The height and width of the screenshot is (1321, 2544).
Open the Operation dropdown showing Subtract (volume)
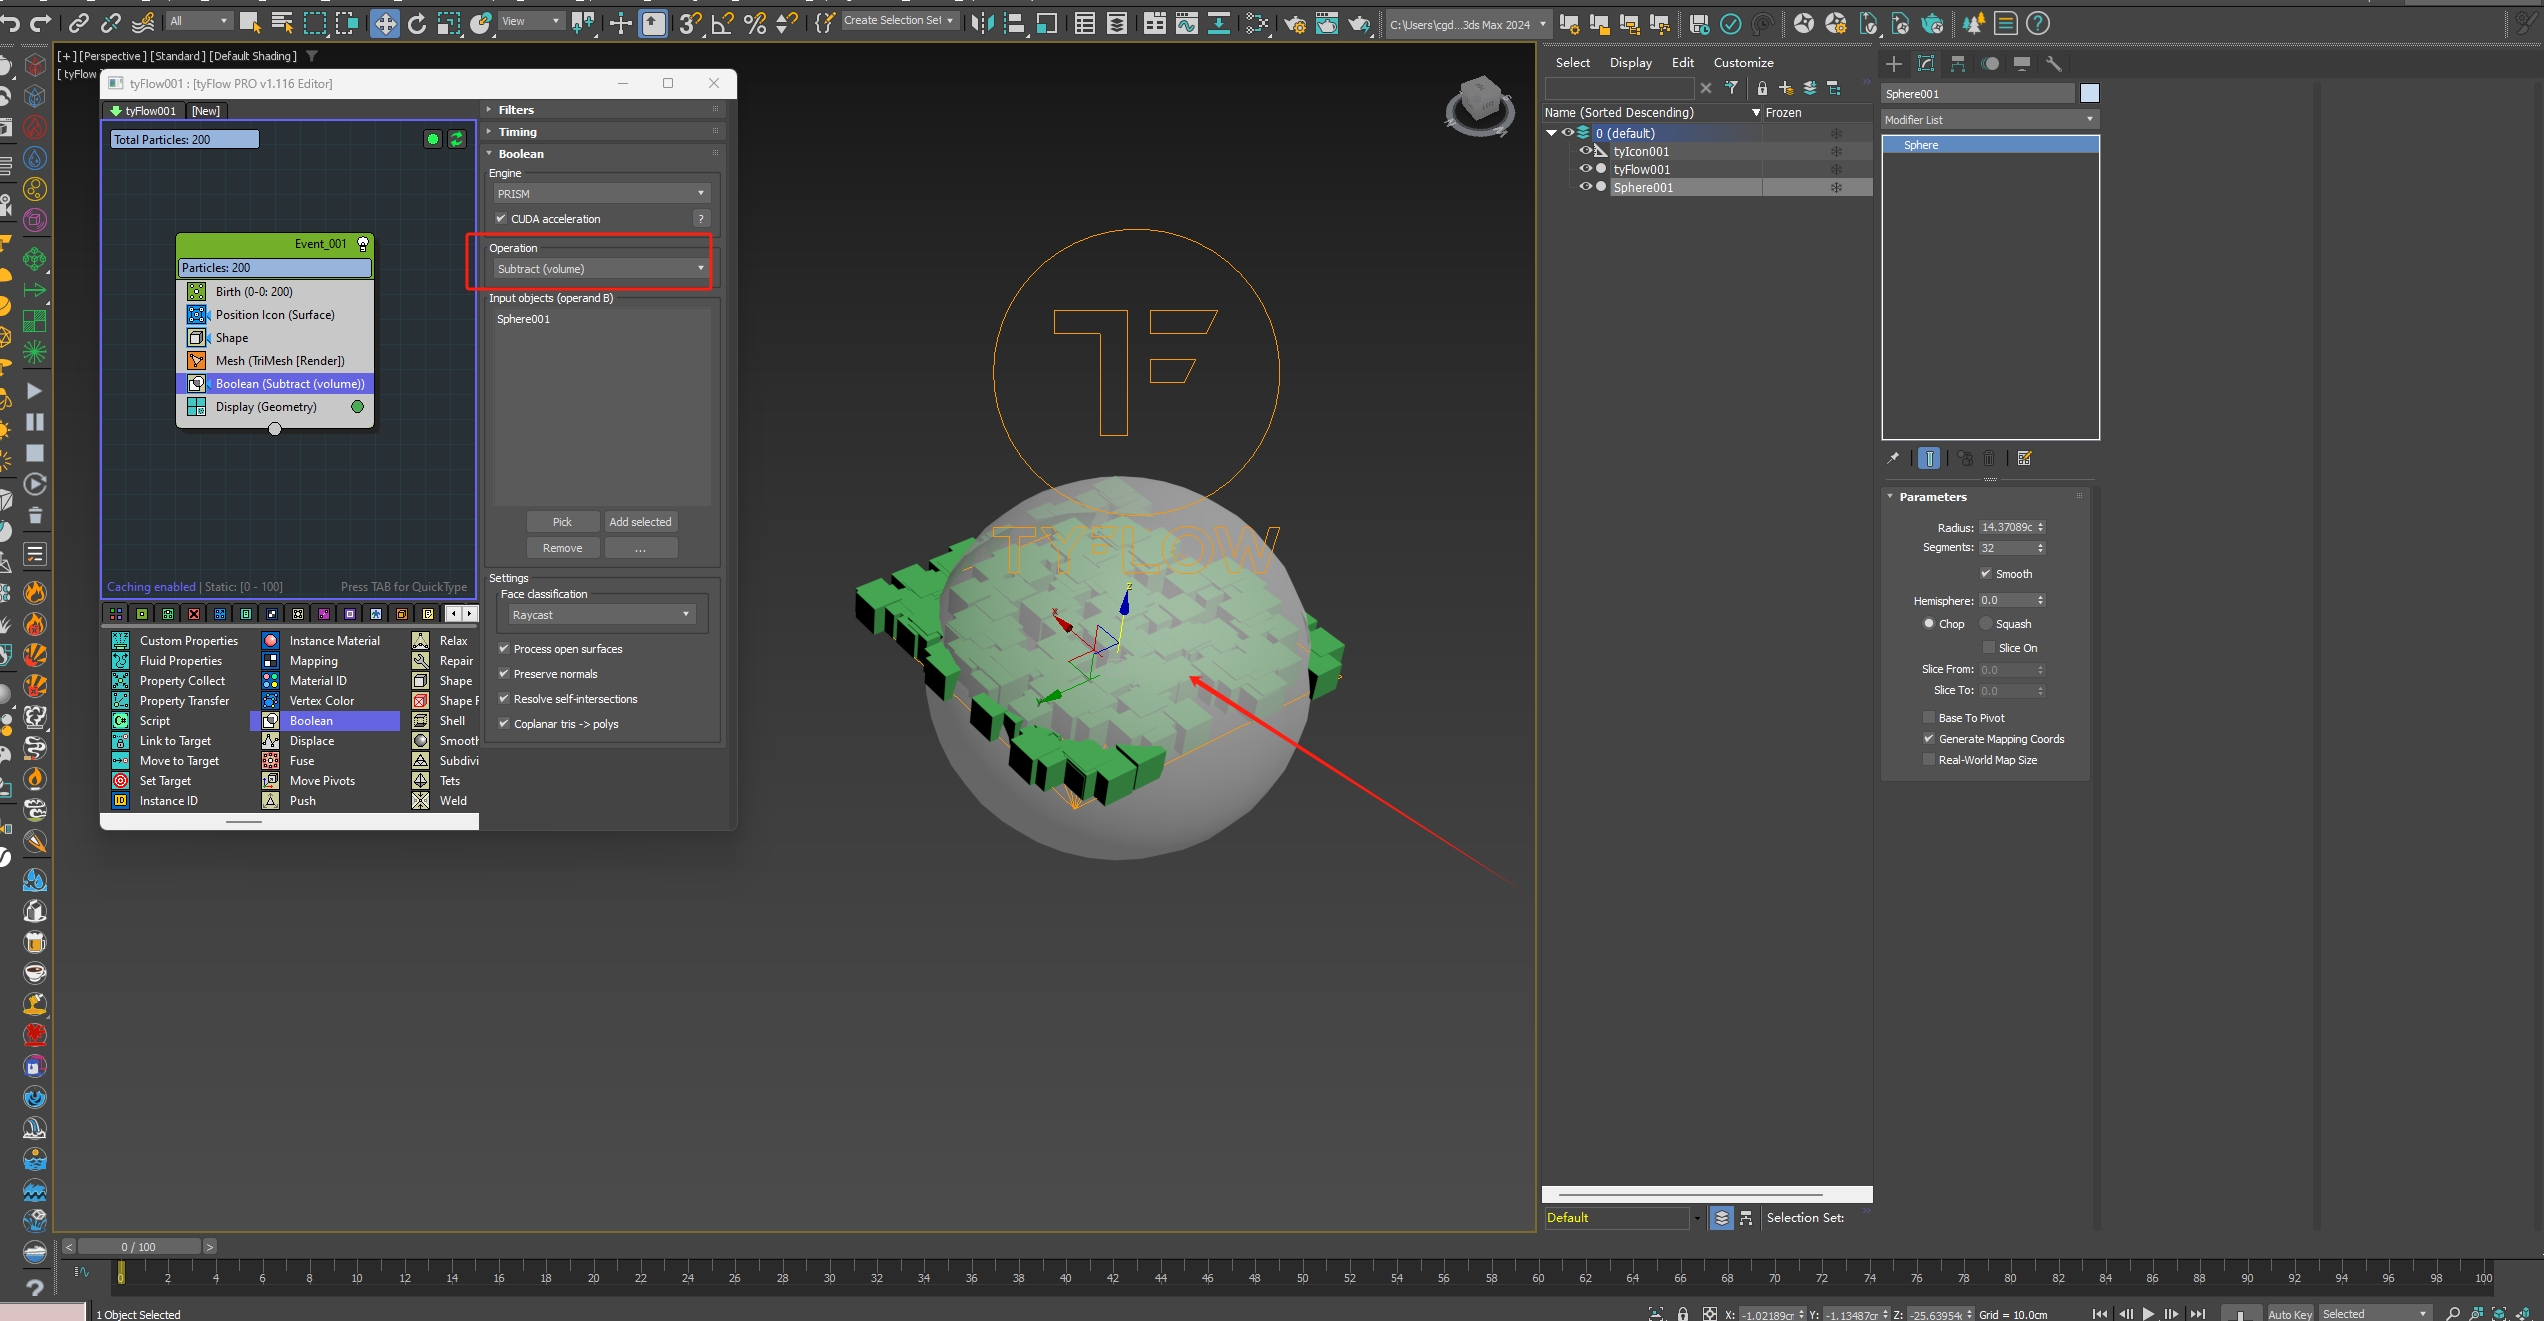point(601,268)
